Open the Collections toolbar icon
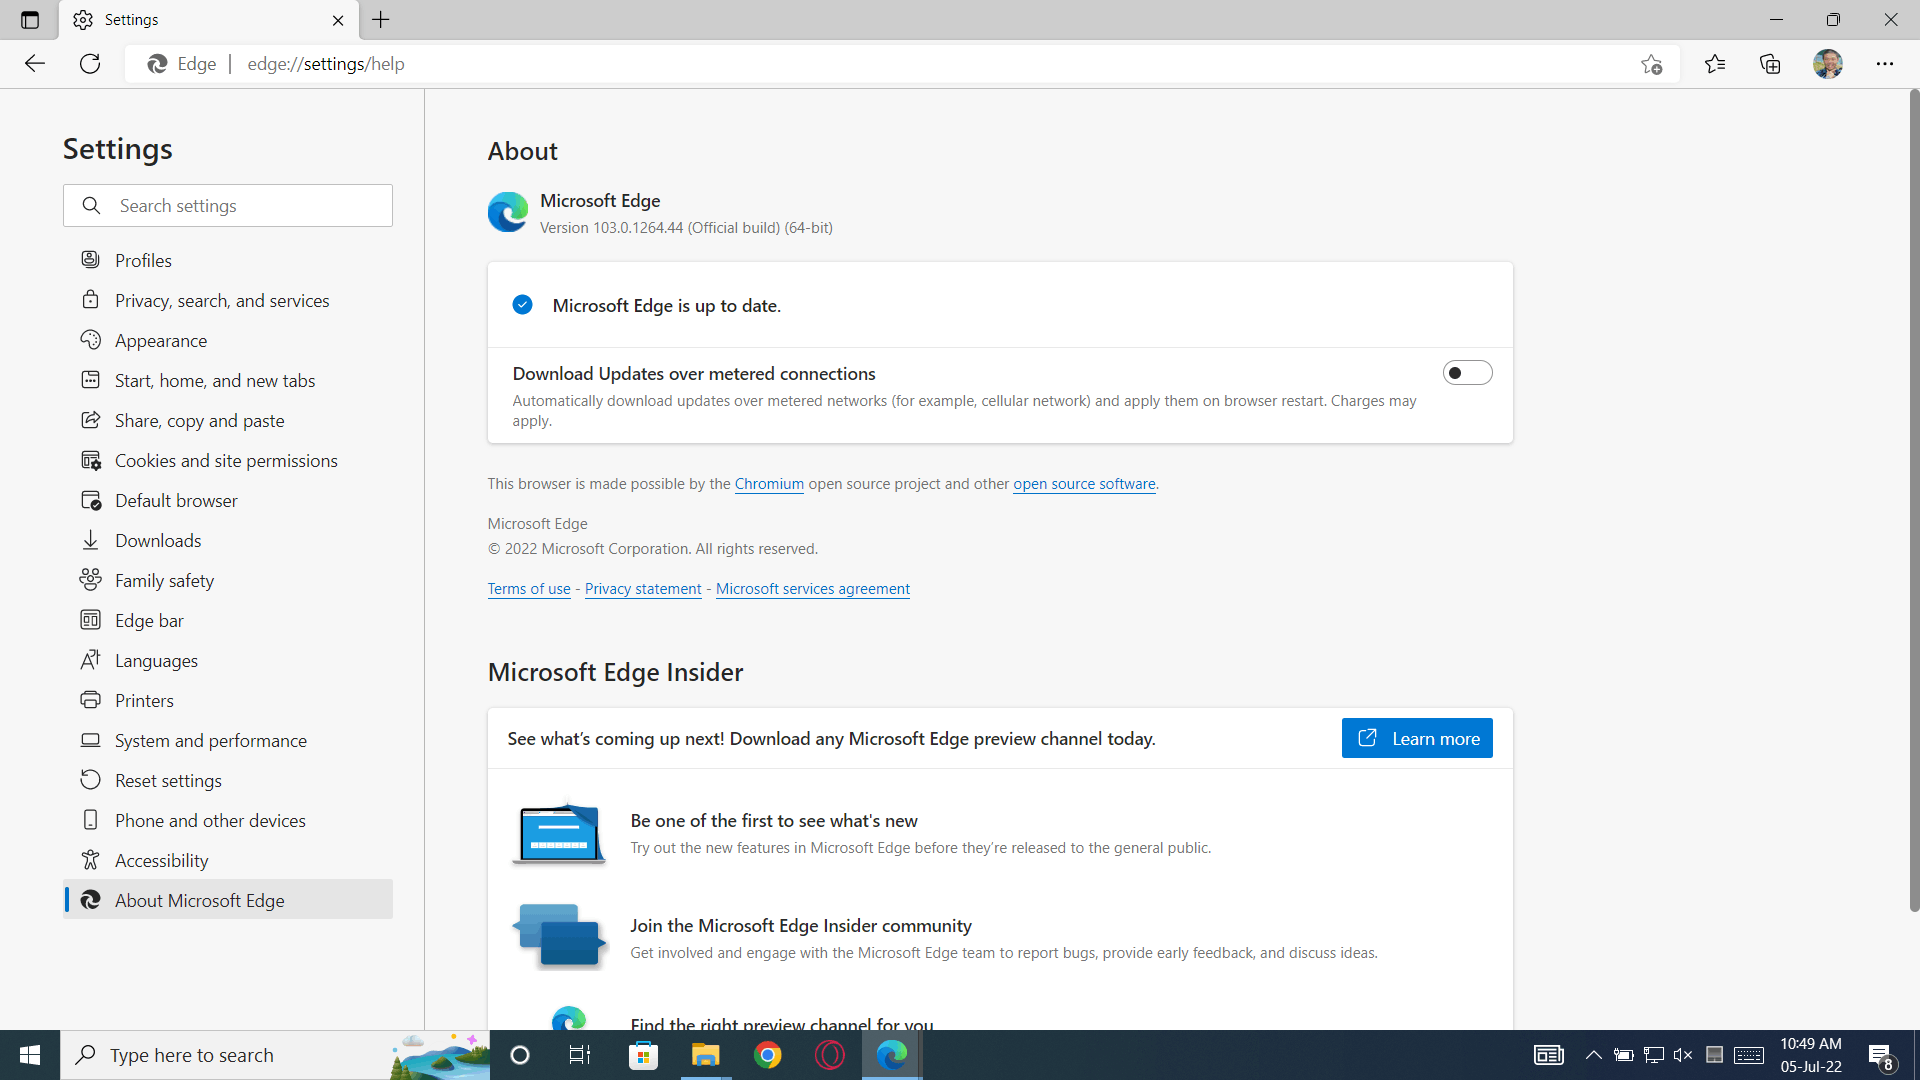 click(x=1770, y=64)
